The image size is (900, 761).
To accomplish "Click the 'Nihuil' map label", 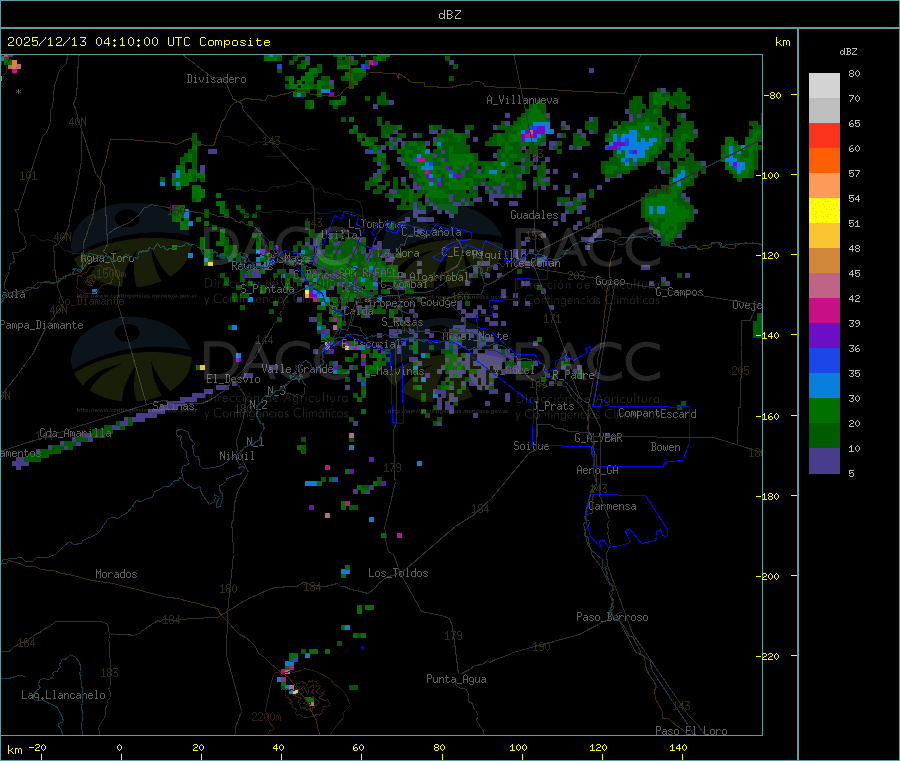I will 237,456.
